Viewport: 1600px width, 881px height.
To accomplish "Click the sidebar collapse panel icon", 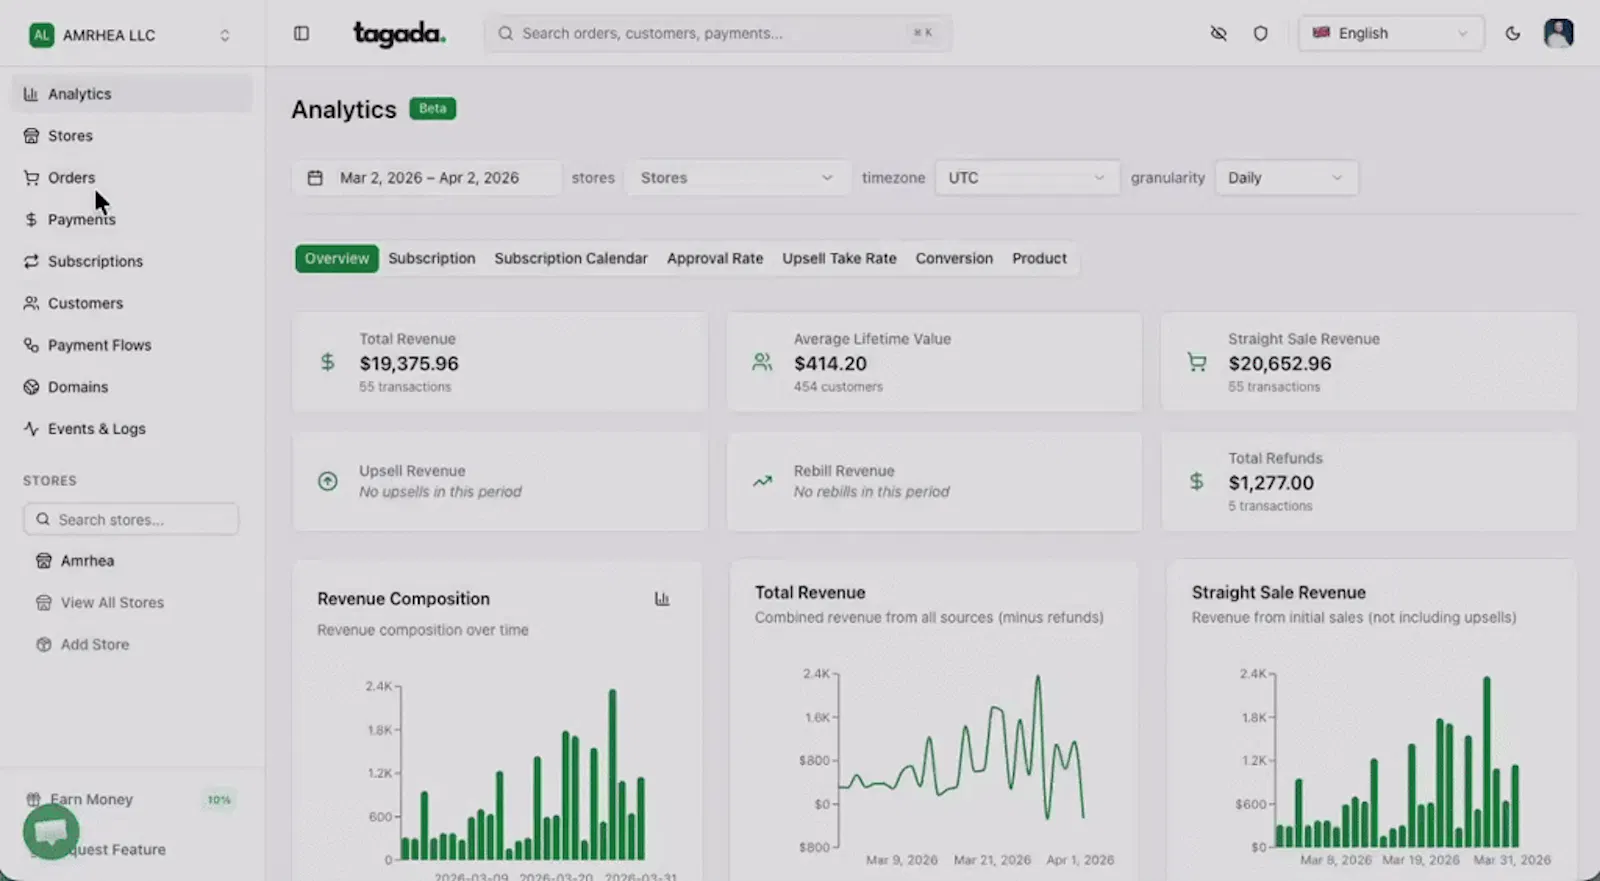I will 301,33.
